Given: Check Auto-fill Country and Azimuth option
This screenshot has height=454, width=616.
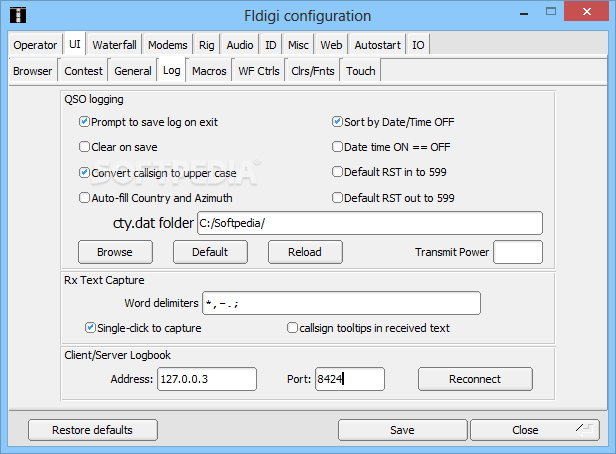Looking at the screenshot, I should coord(85,198).
